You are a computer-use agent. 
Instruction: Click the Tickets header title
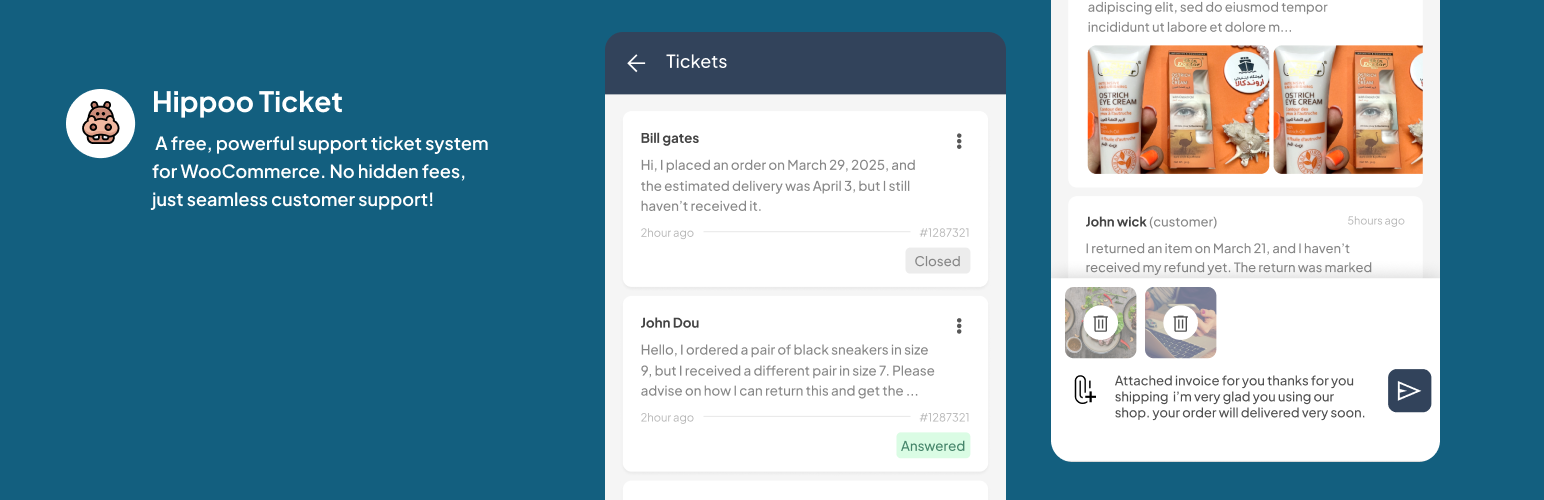(x=696, y=62)
